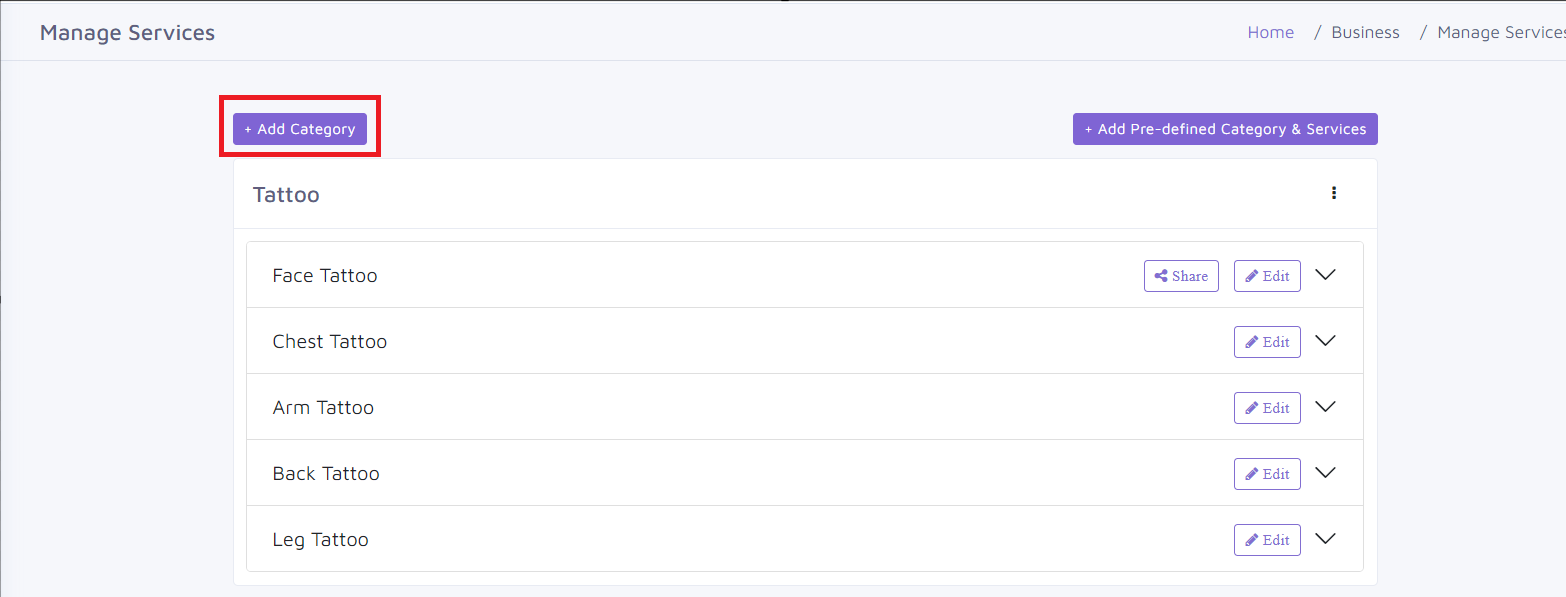Edit the Leg Tattoo service
1566x597 pixels.
coord(1267,540)
